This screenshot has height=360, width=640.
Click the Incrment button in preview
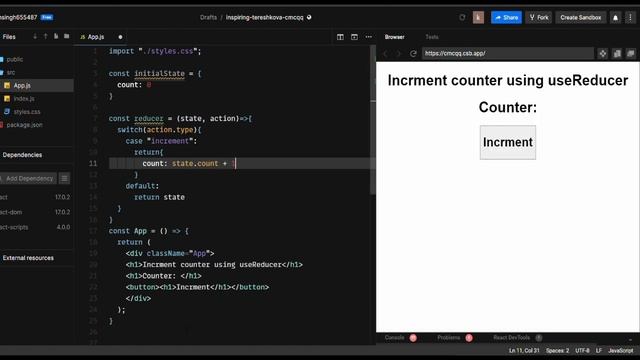tap(508, 142)
